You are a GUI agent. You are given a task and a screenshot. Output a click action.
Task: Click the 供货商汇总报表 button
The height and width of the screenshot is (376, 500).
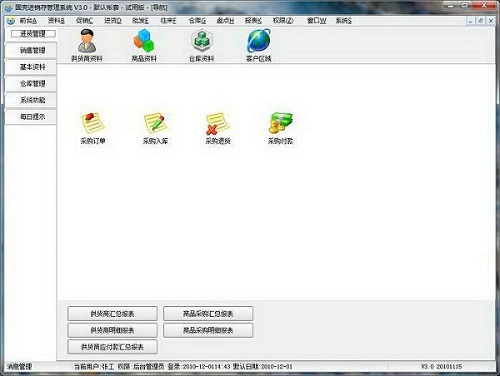click(112, 314)
